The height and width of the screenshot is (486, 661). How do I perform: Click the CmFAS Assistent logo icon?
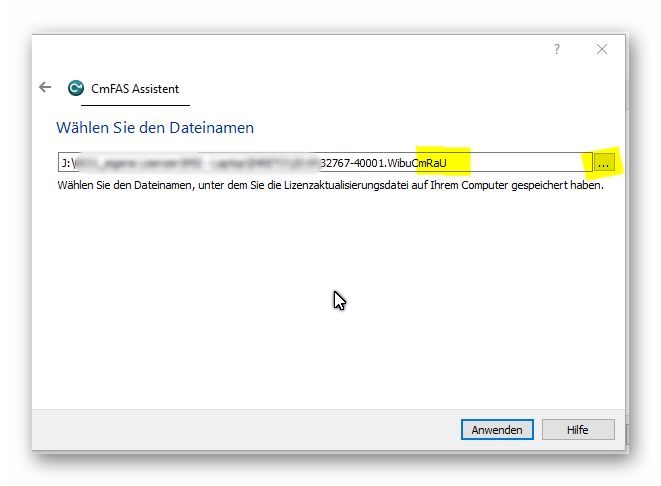pyautogui.click(x=75, y=88)
